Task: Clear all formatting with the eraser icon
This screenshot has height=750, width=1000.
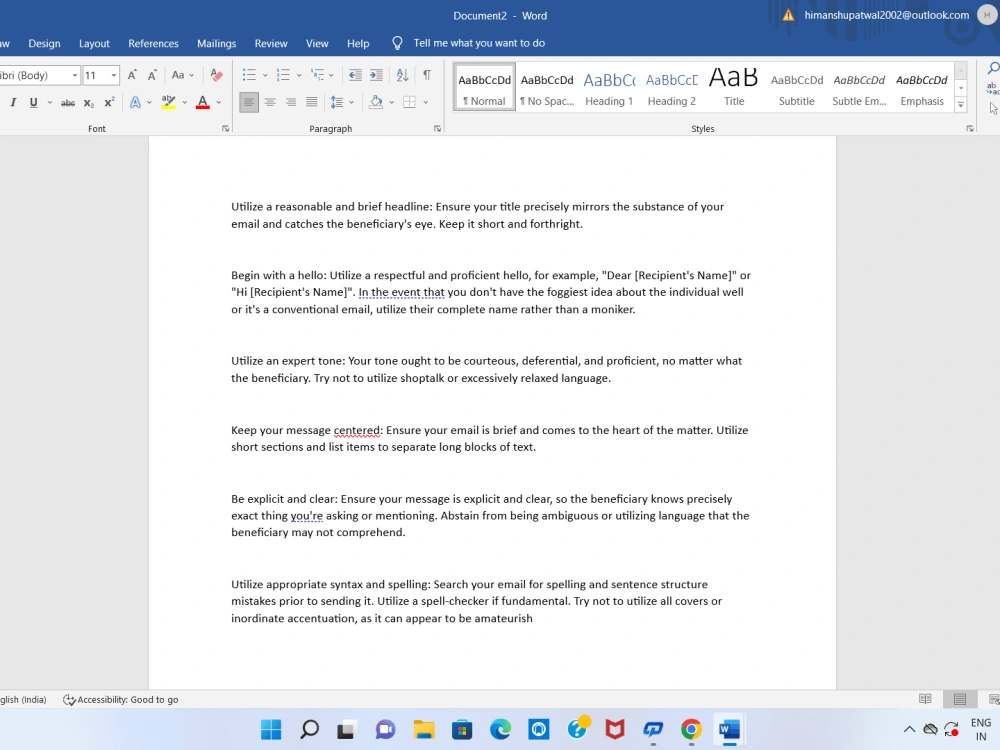Action: [x=216, y=75]
